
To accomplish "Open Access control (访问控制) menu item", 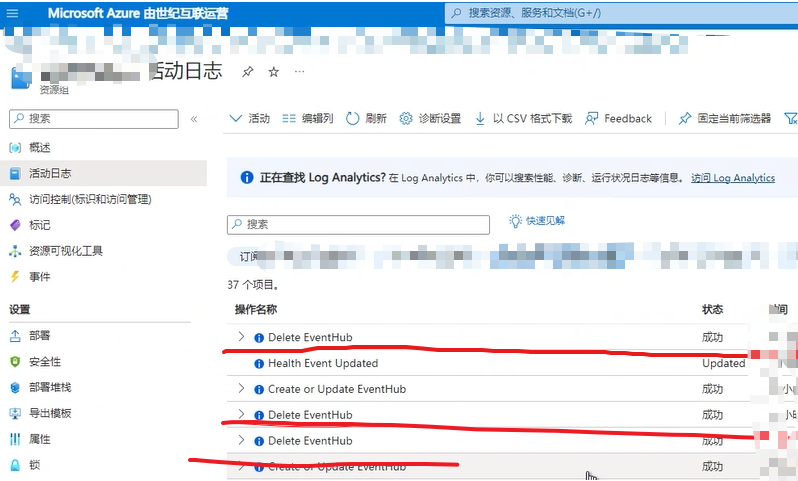I will [89, 199].
